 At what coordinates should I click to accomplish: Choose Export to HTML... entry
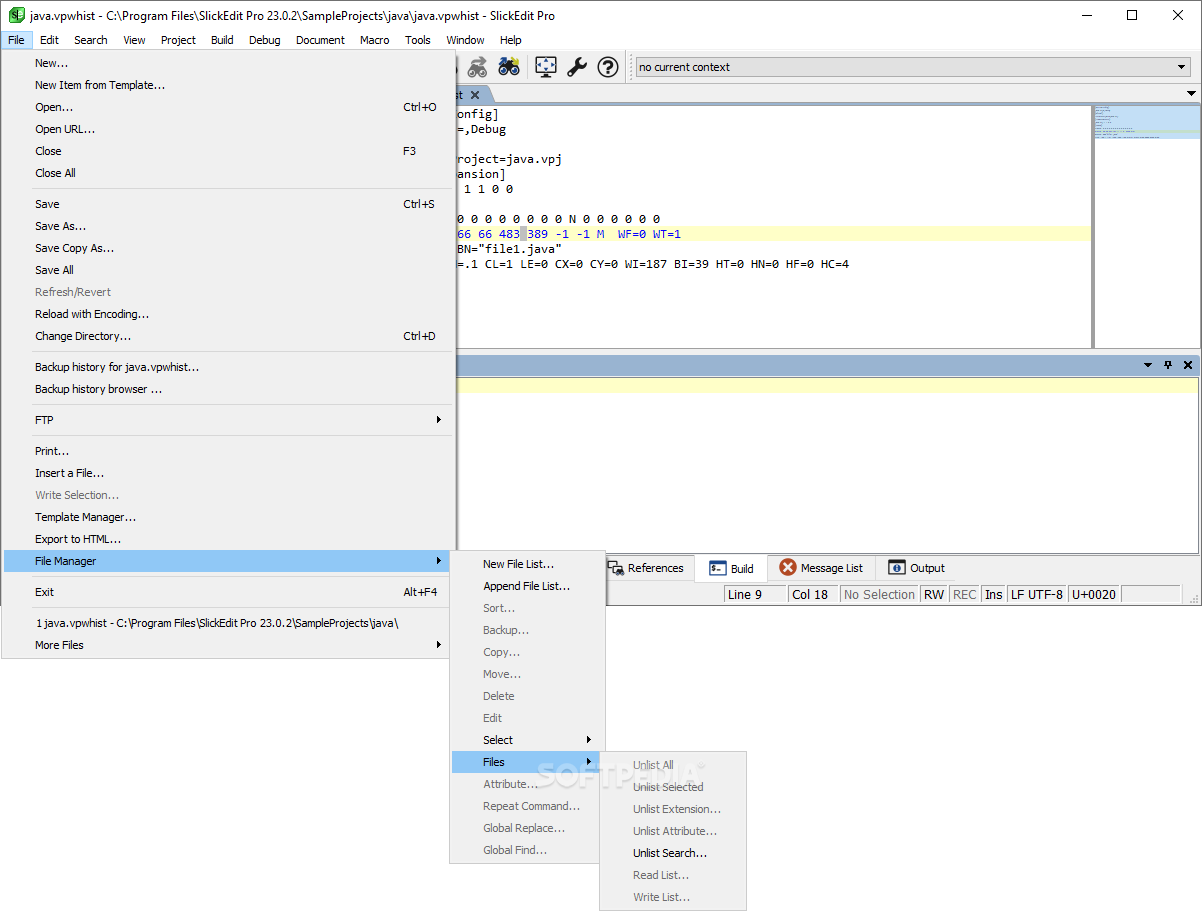pos(229,539)
